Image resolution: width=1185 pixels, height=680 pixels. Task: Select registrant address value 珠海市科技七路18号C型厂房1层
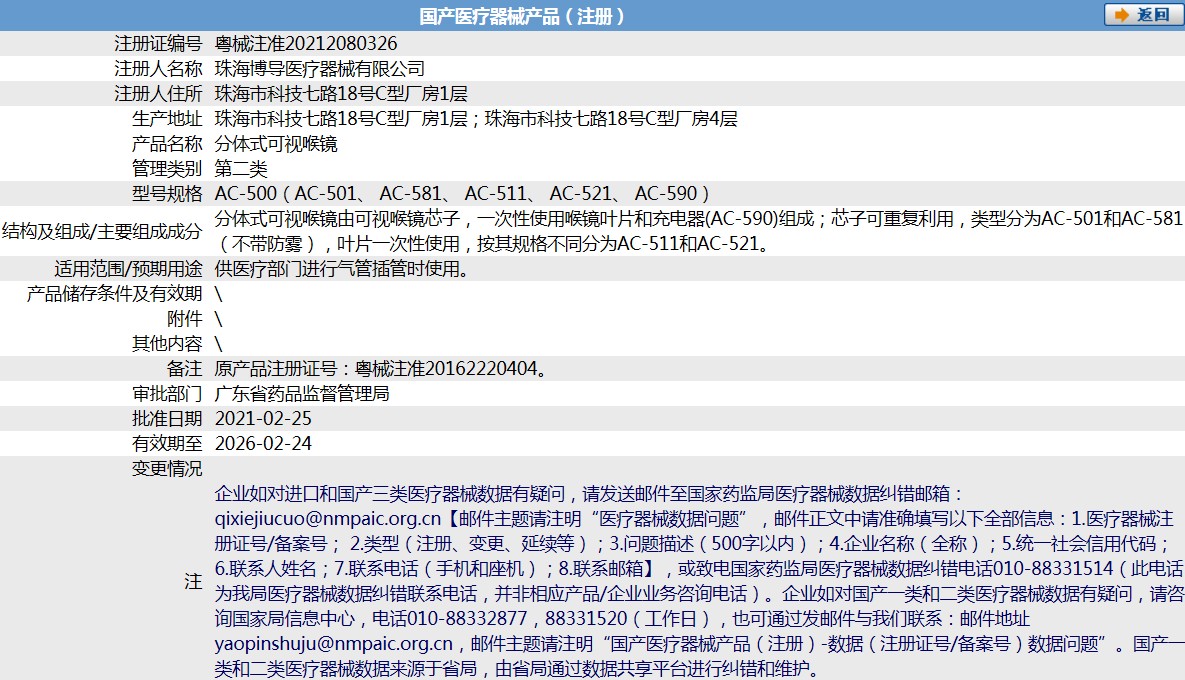(x=341, y=94)
